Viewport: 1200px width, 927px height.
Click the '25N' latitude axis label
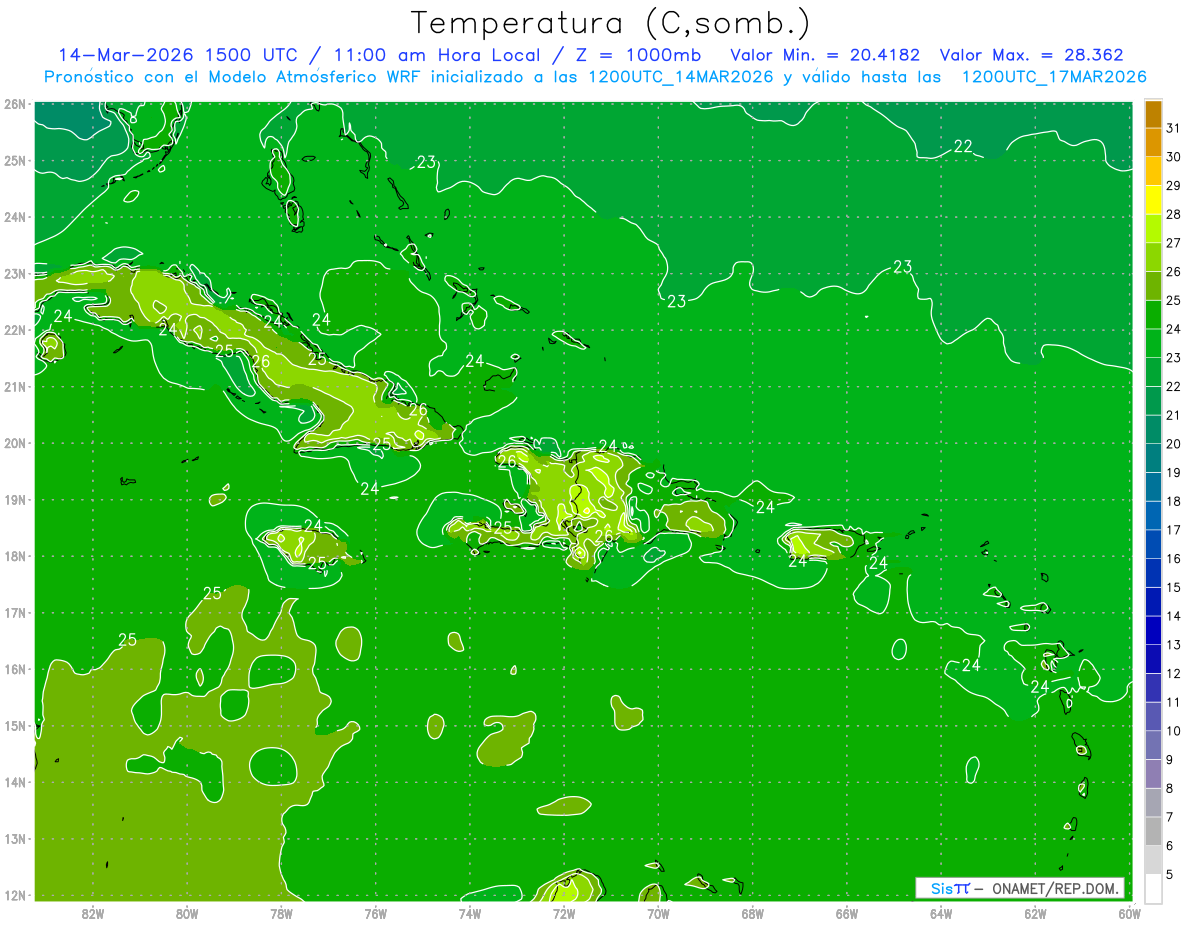click(x=15, y=160)
